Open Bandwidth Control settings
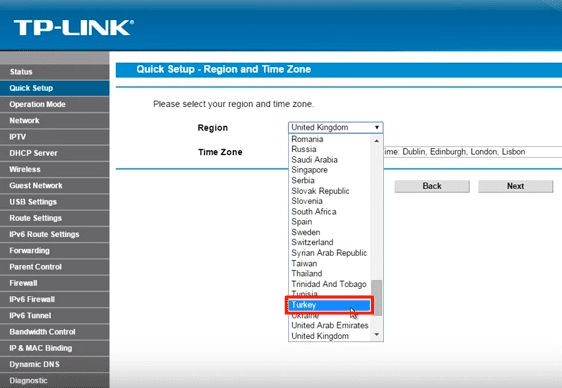The width and height of the screenshot is (562, 388). 54,332
